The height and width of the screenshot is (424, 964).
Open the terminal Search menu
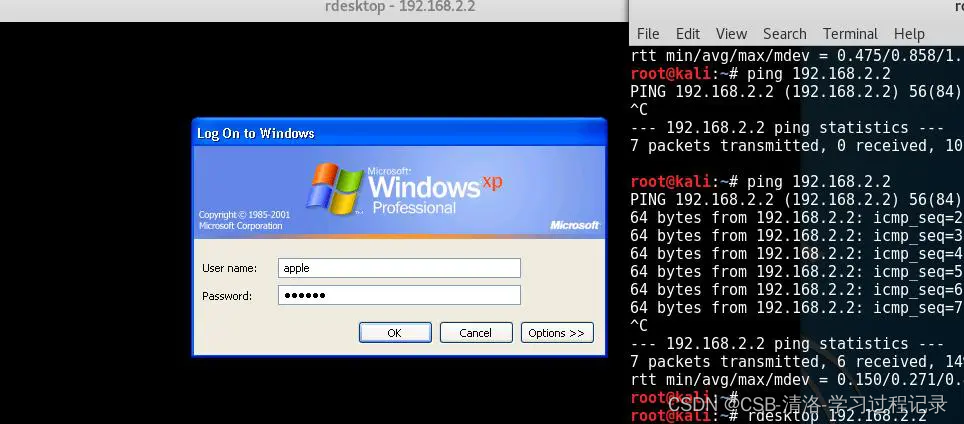pyautogui.click(x=784, y=34)
